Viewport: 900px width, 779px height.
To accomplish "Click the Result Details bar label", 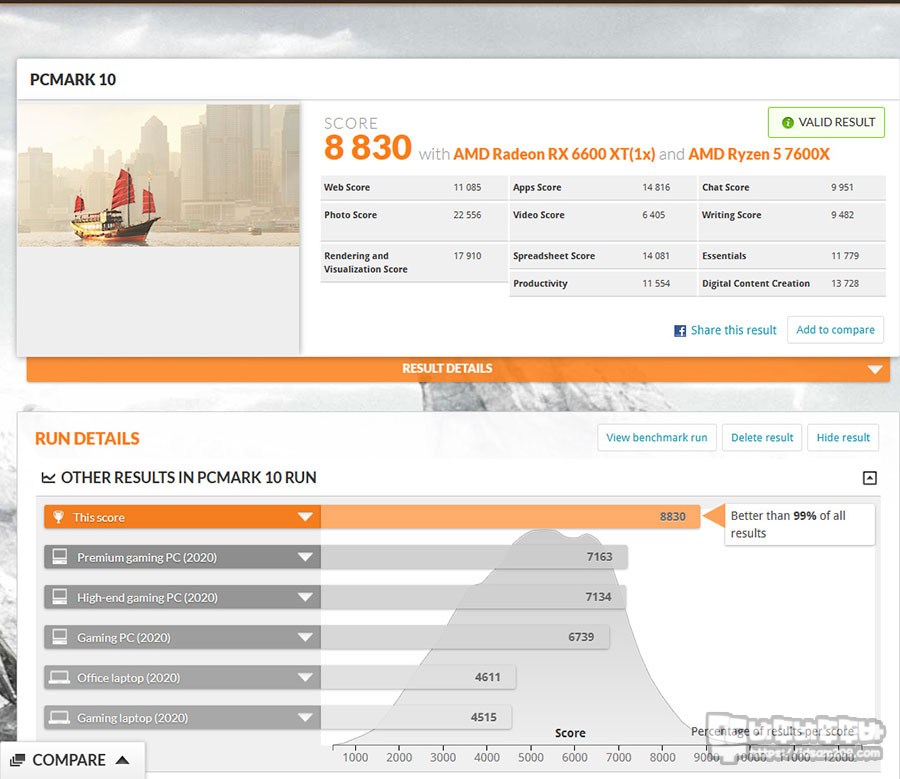I will [x=447, y=369].
